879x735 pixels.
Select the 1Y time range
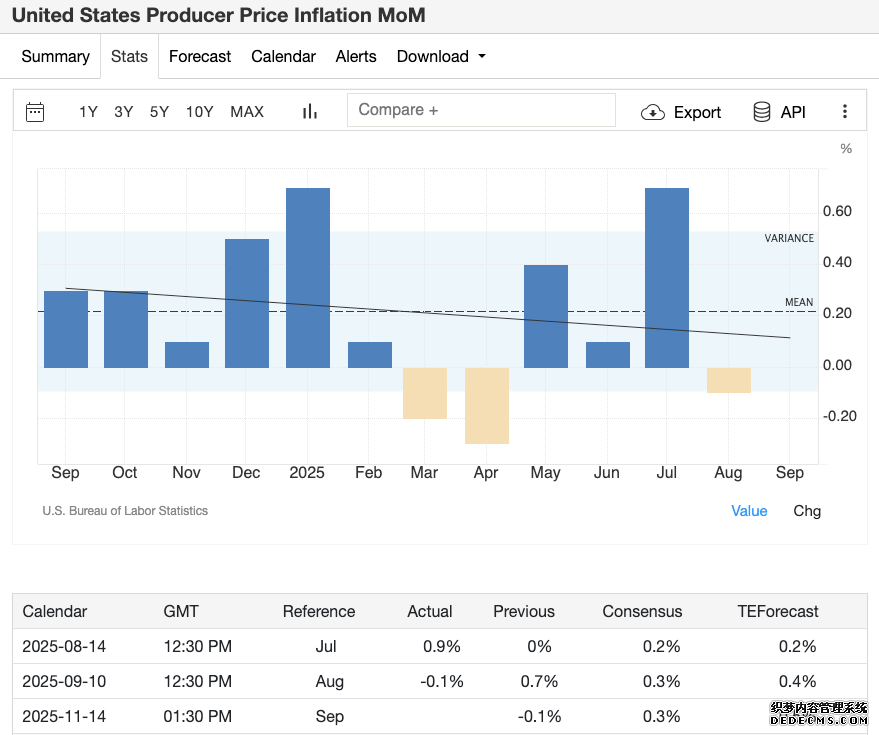point(88,112)
